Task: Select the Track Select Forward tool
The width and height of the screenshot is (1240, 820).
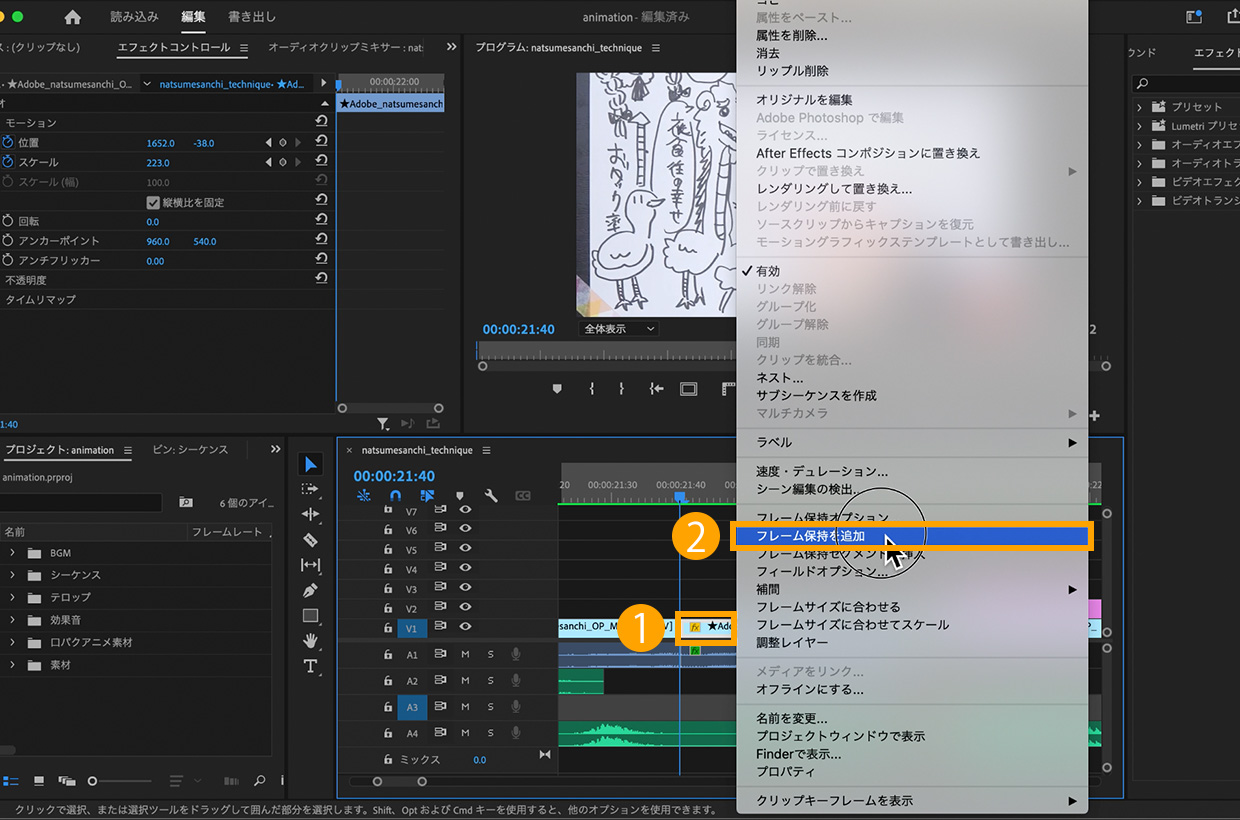Action: [x=310, y=489]
